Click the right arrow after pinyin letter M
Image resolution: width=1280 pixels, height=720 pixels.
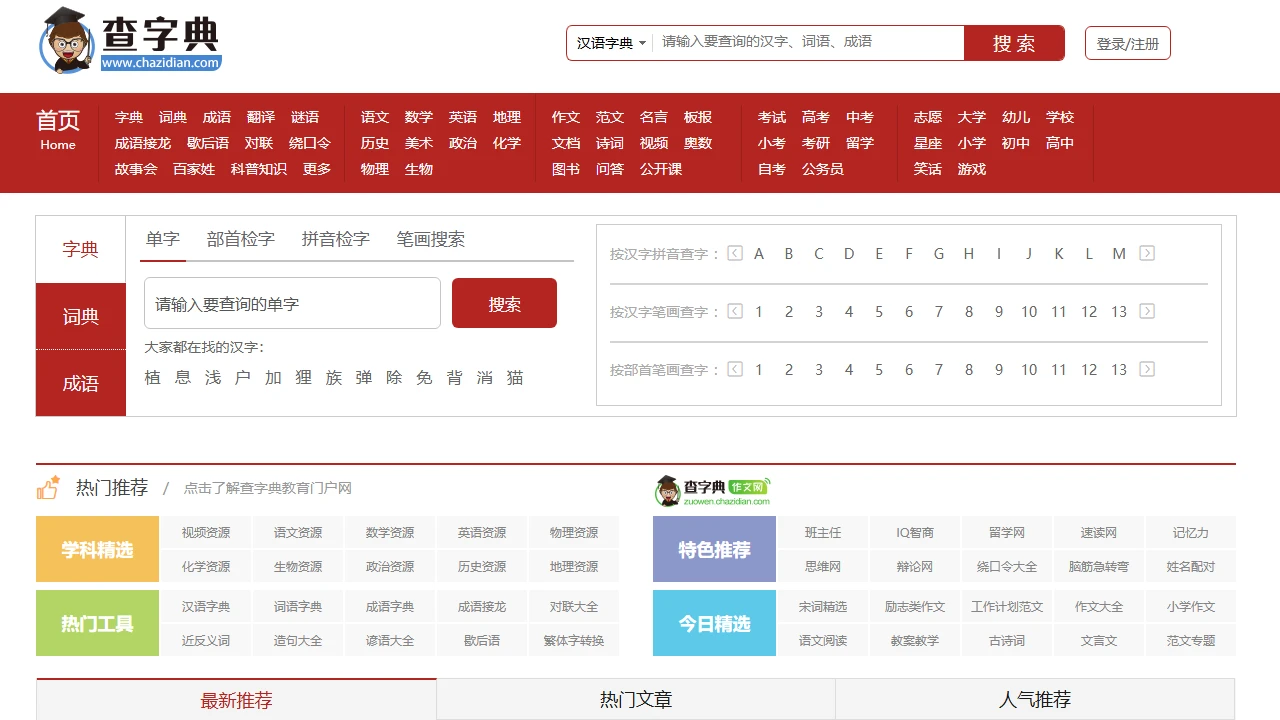pos(1147,253)
